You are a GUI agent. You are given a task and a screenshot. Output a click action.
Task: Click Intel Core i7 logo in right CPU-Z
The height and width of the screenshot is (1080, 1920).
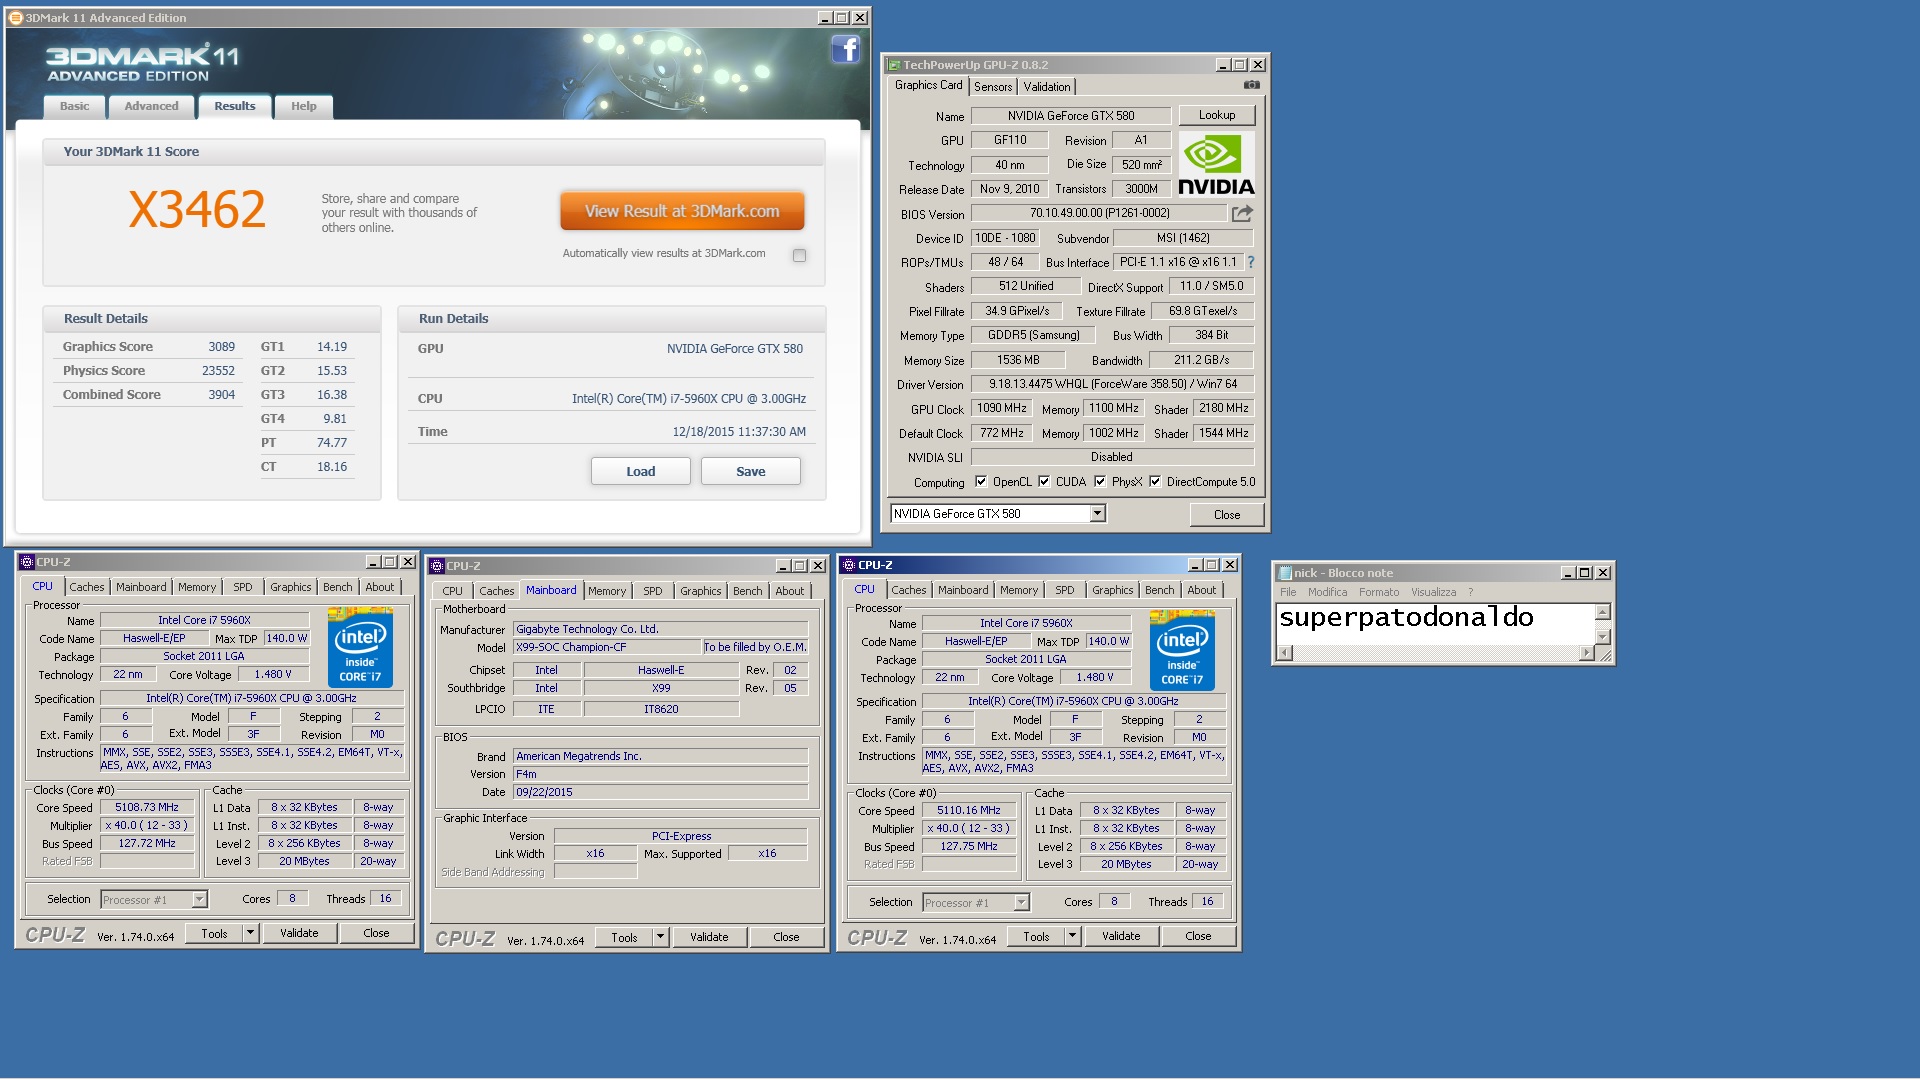1182,650
